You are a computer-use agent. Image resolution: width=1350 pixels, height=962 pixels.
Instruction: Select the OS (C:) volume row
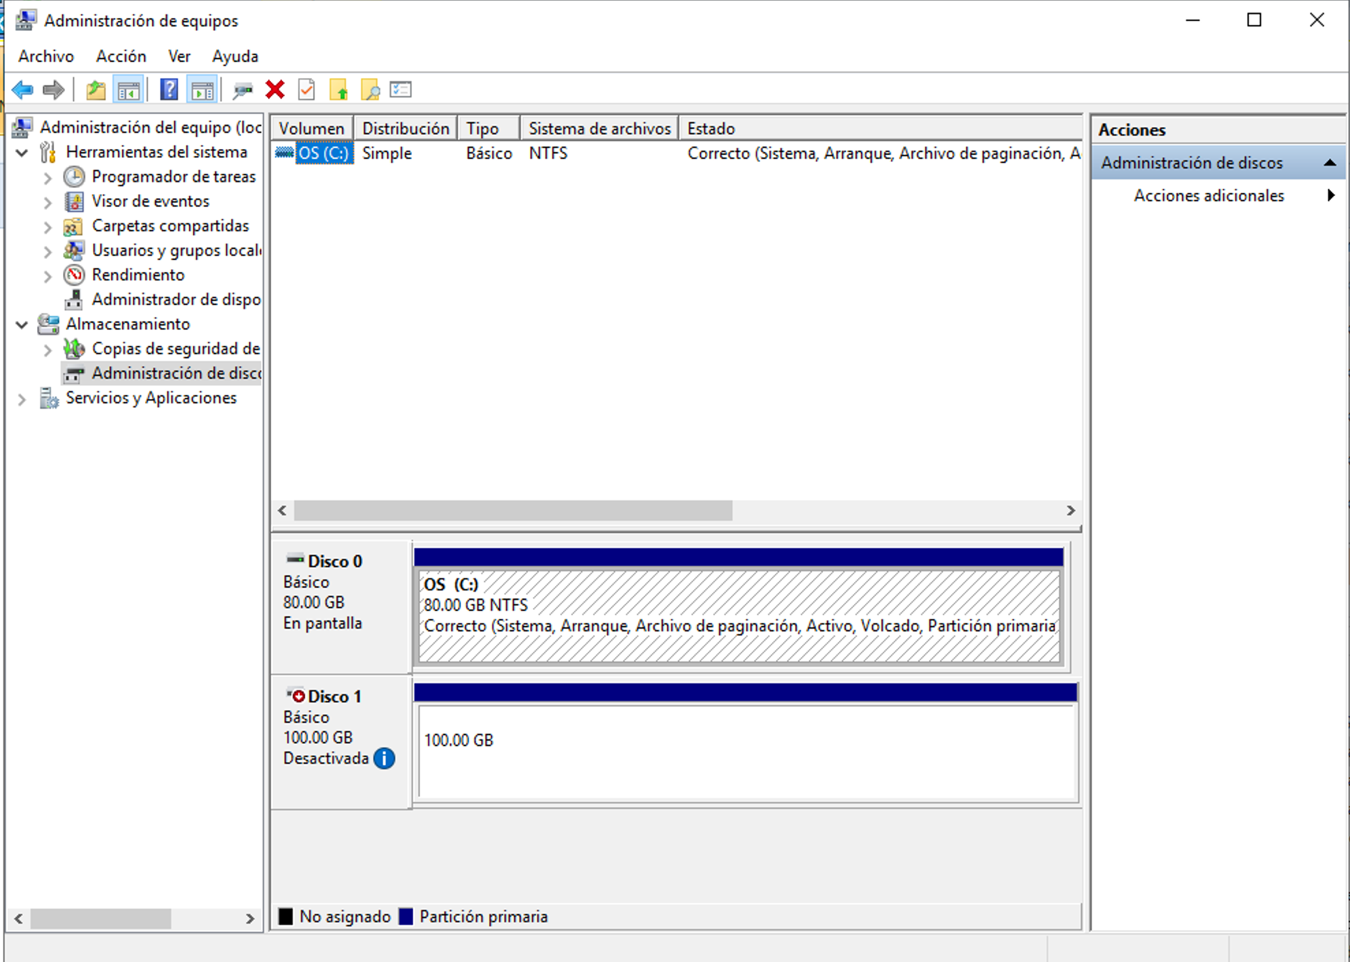tap(322, 152)
